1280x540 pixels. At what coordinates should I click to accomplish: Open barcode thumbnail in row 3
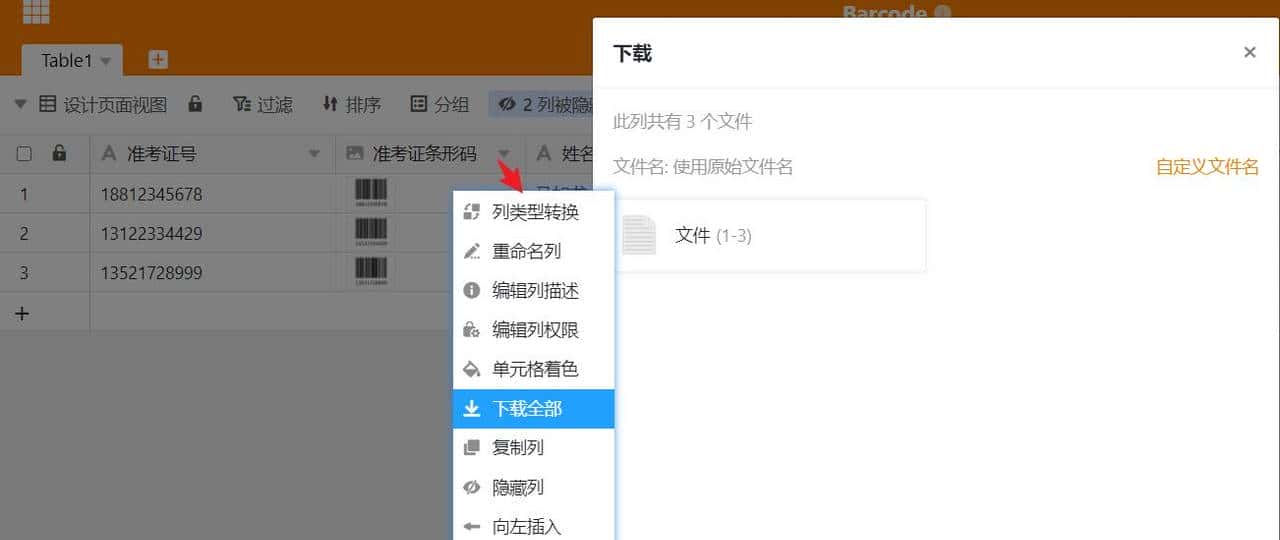coord(370,272)
